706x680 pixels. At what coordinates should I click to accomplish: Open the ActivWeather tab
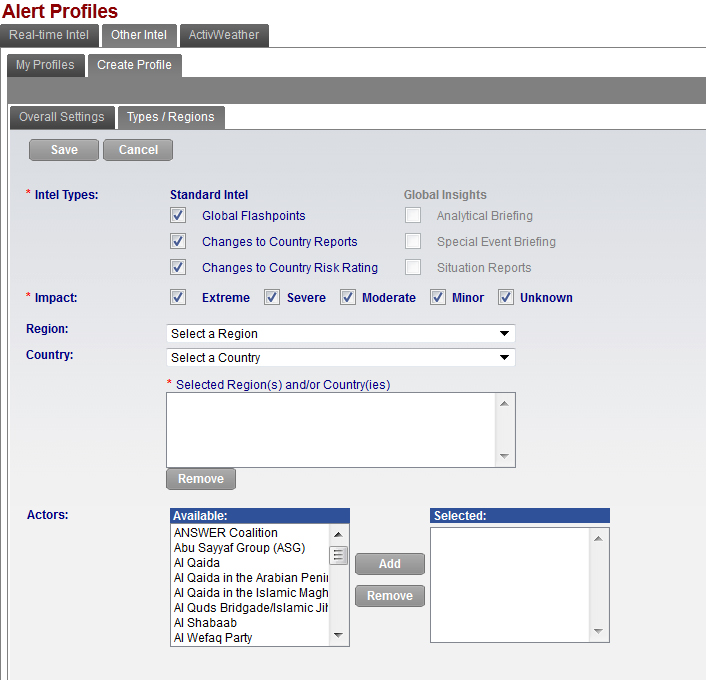tap(224, 35)
